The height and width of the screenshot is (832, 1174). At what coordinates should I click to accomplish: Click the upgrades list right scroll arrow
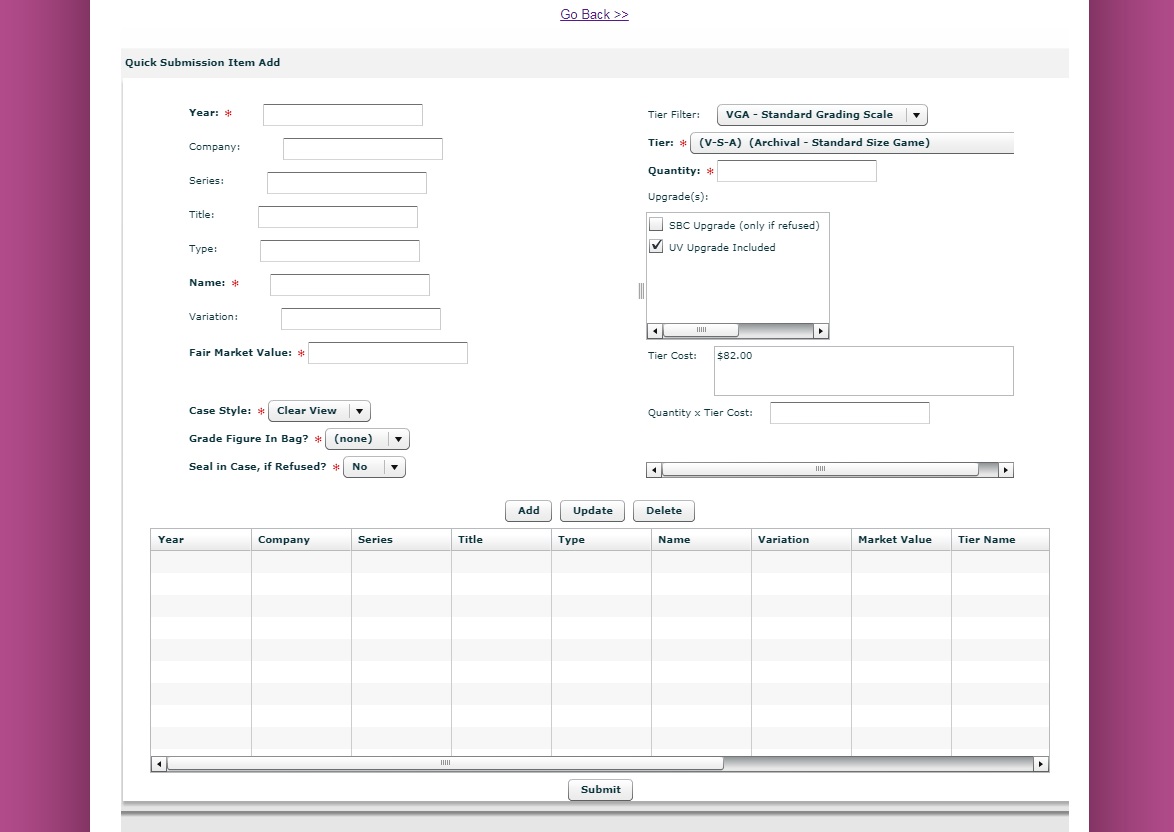tap(821, 331)
